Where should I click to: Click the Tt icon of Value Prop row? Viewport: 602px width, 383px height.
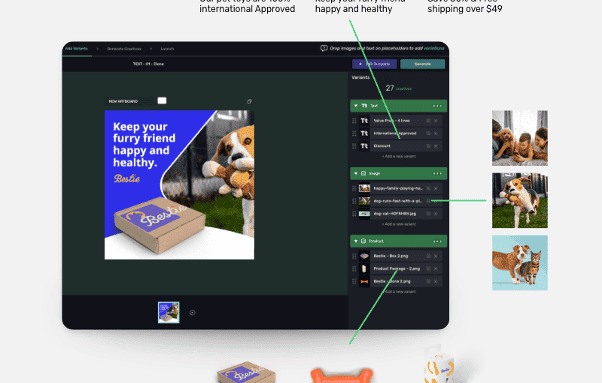(x=364, y=121)
